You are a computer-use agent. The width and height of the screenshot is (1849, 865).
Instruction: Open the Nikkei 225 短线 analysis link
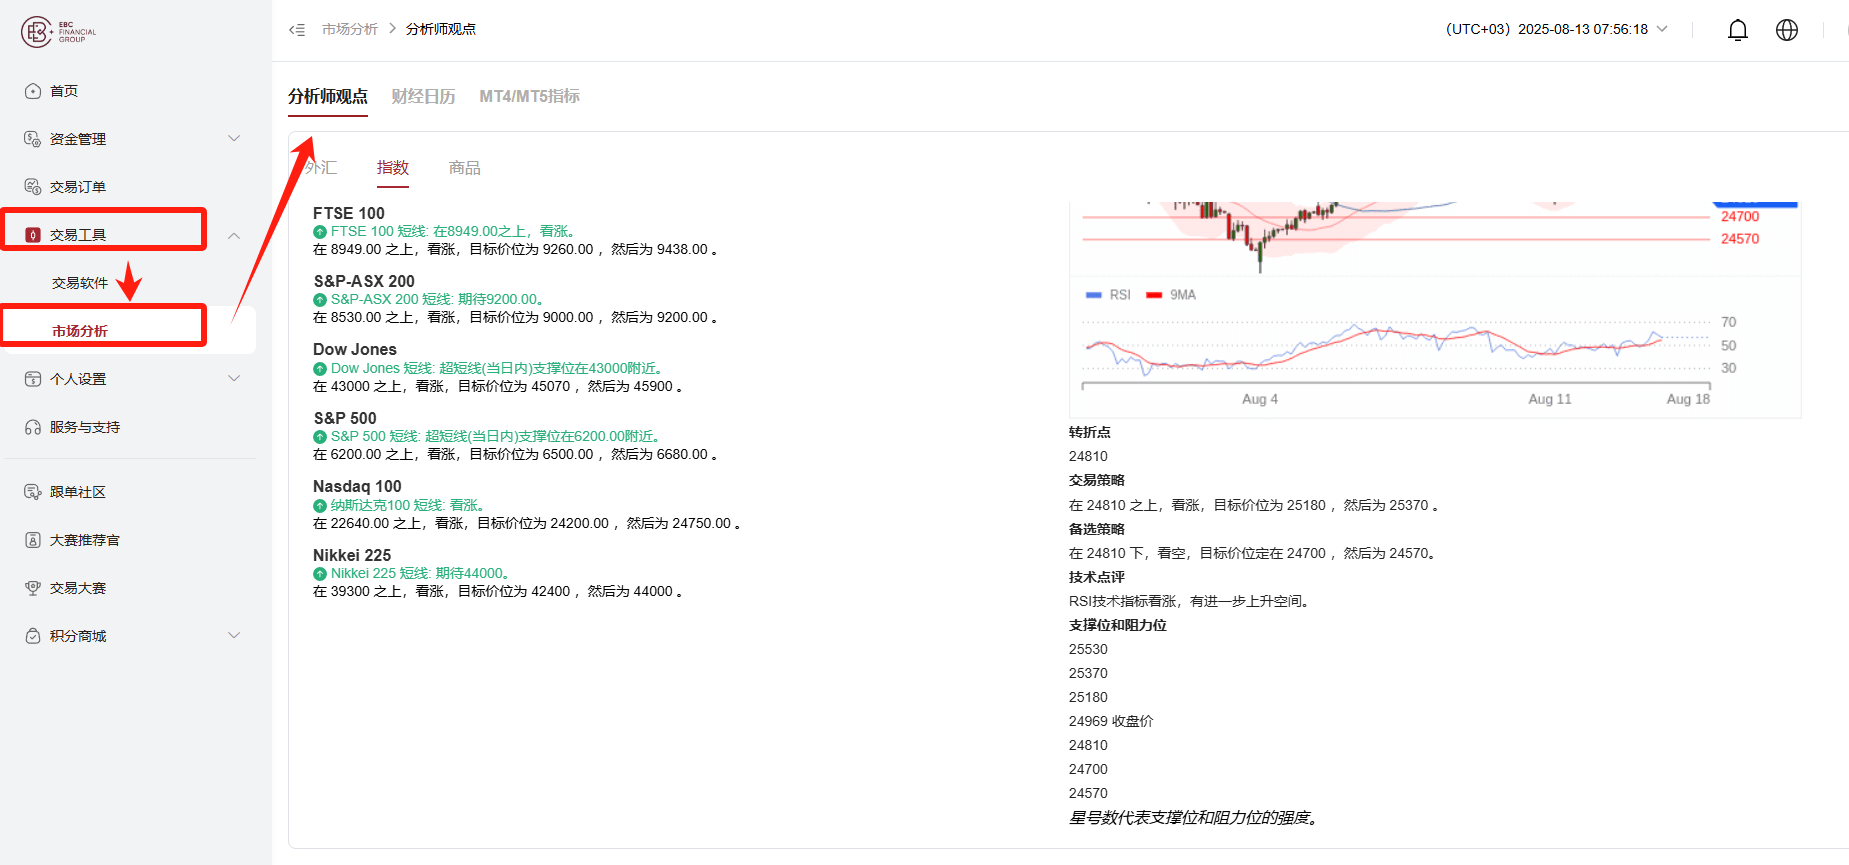423,574
